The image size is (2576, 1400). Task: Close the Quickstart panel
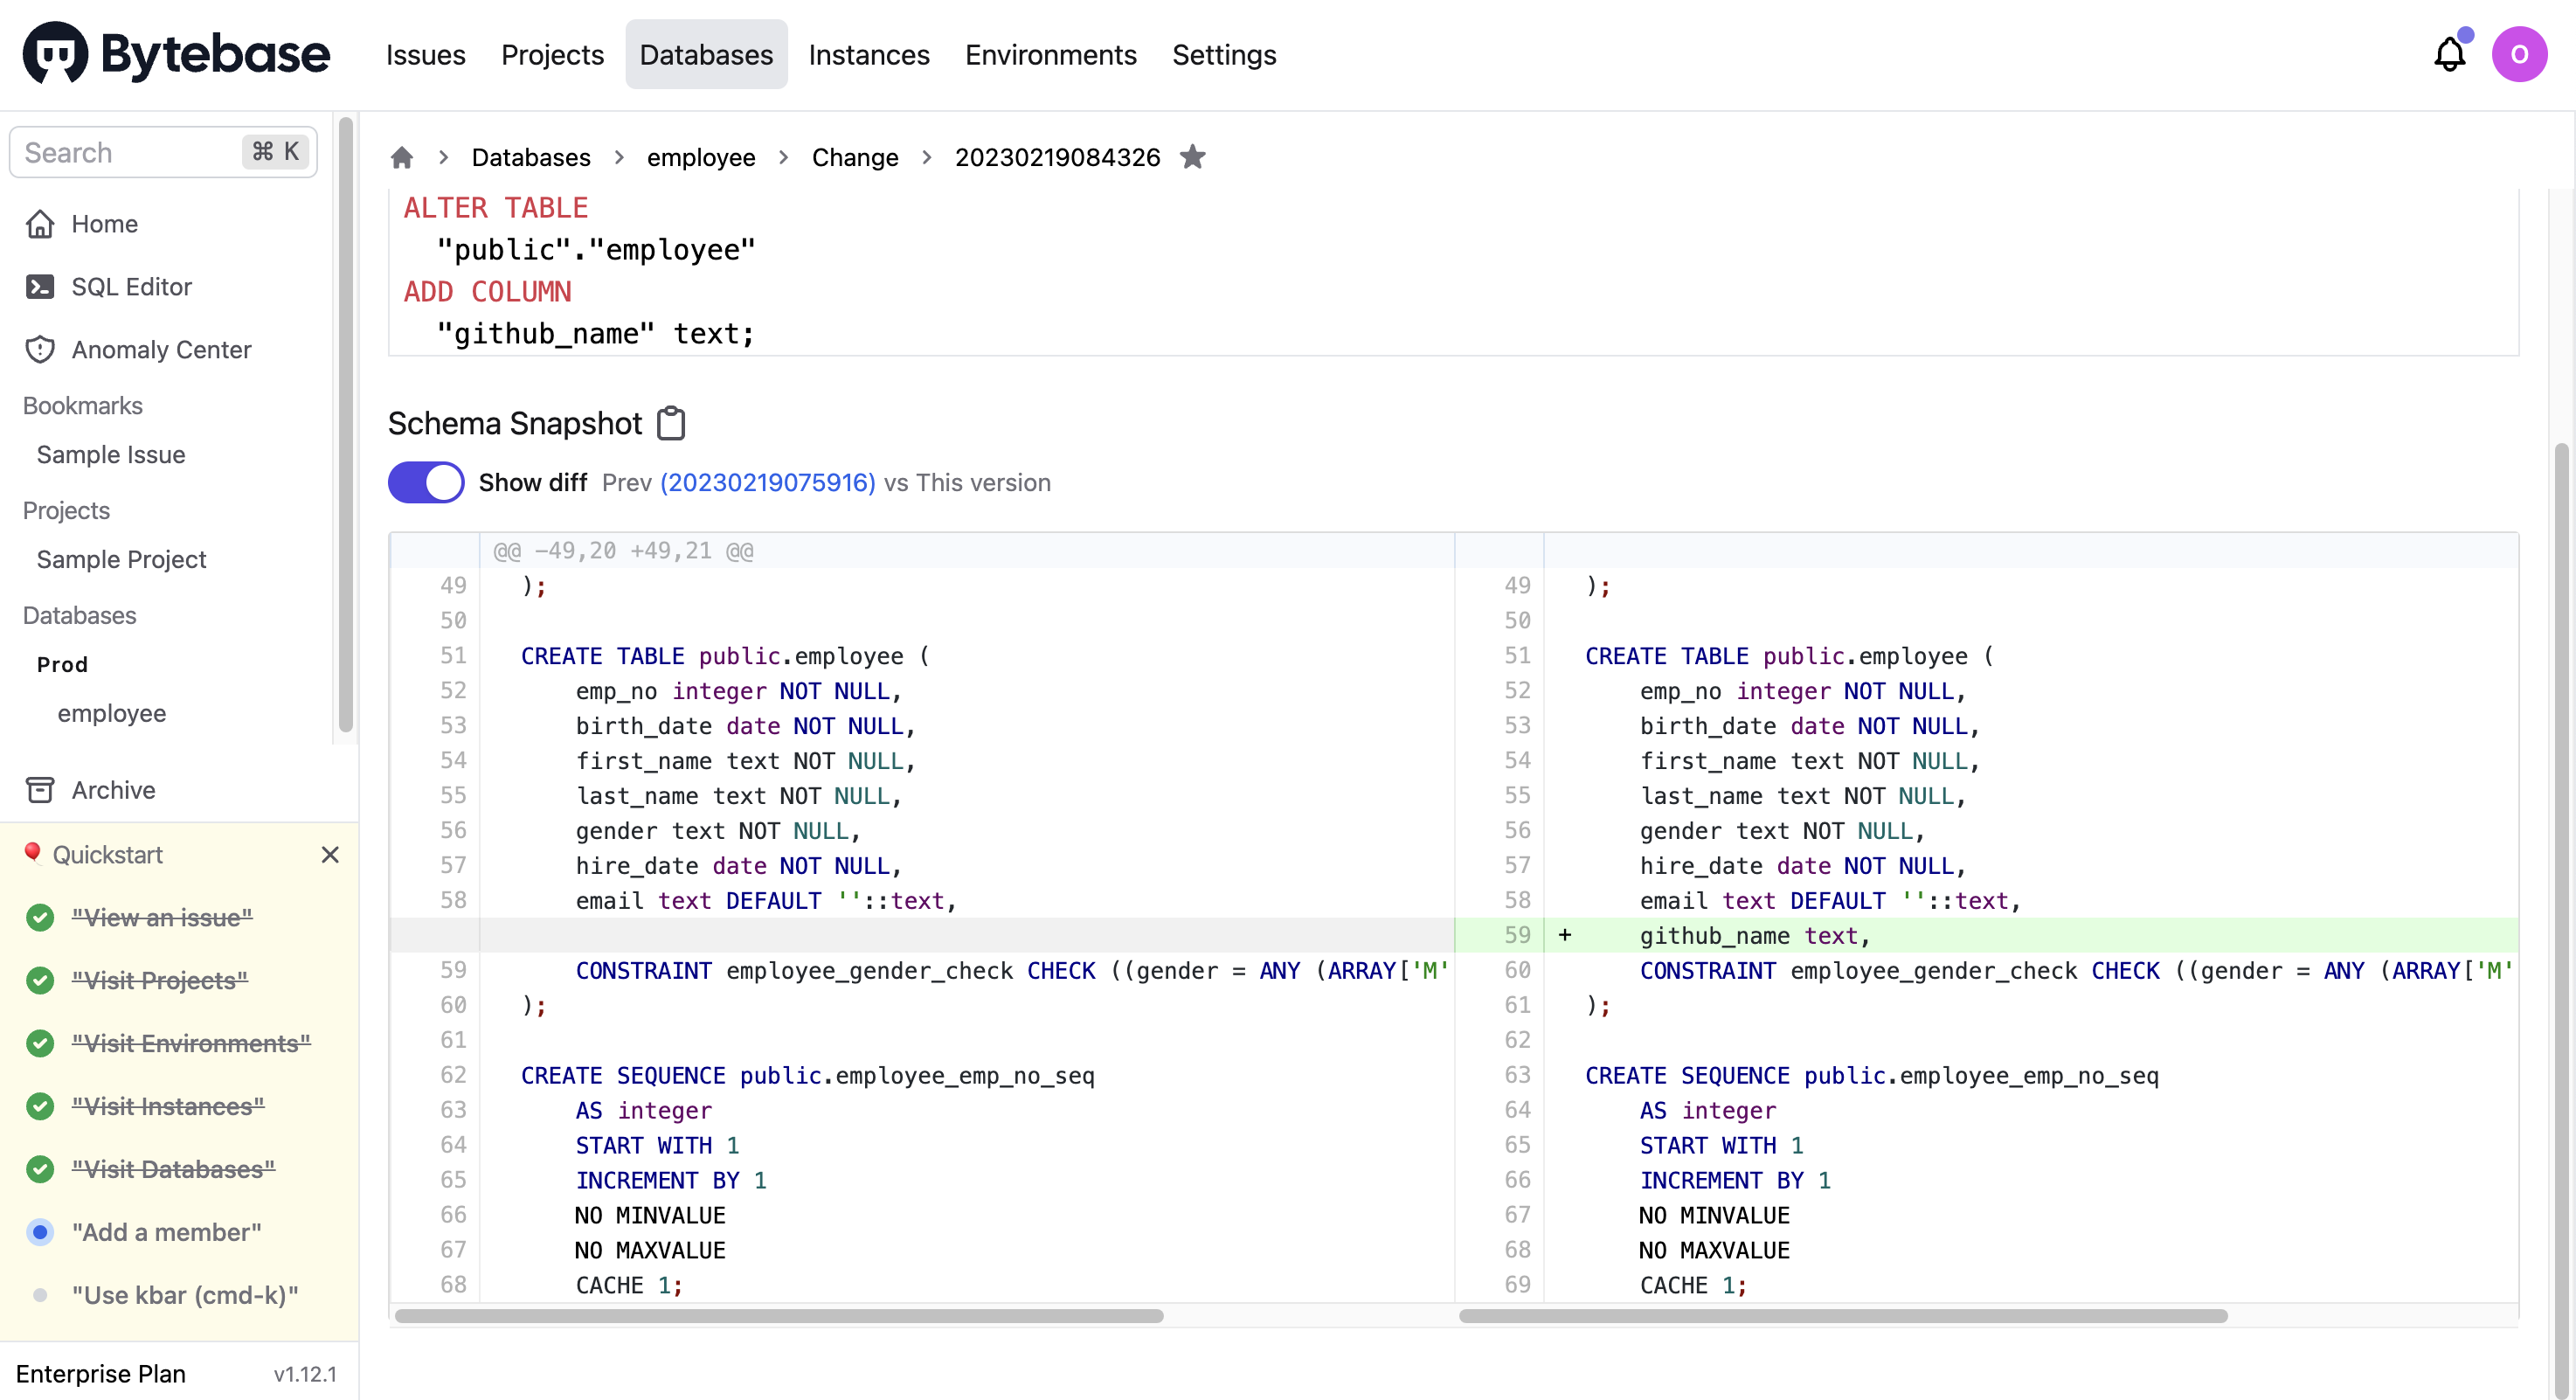click(x=330, y=855)
